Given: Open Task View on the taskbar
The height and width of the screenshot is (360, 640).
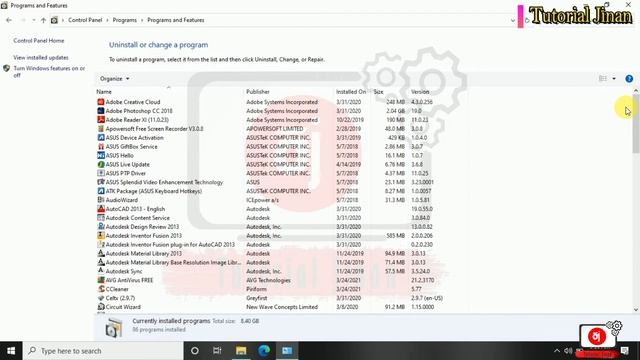Looking at the screenshot, I should 217,351.
